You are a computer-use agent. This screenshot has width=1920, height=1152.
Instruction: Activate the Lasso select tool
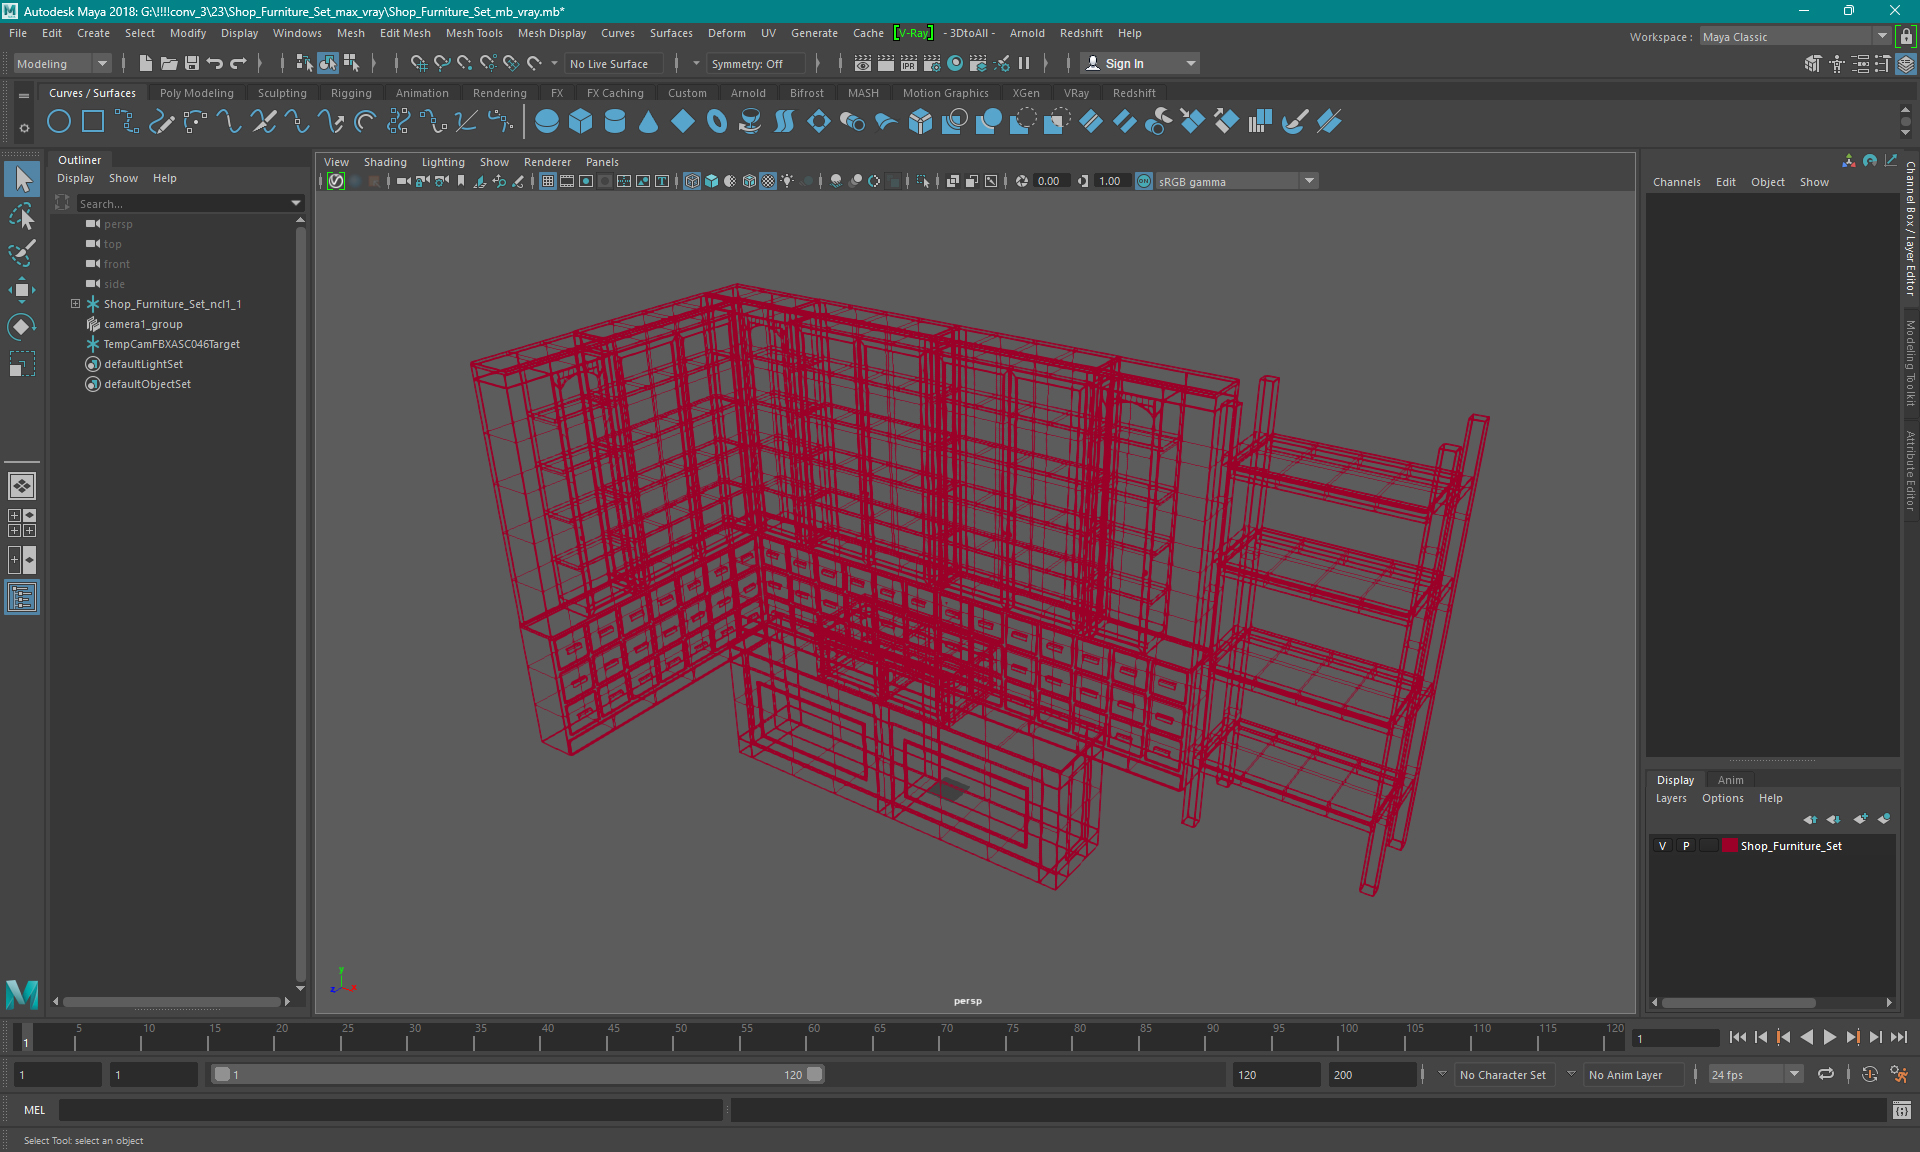pos(22,216)
